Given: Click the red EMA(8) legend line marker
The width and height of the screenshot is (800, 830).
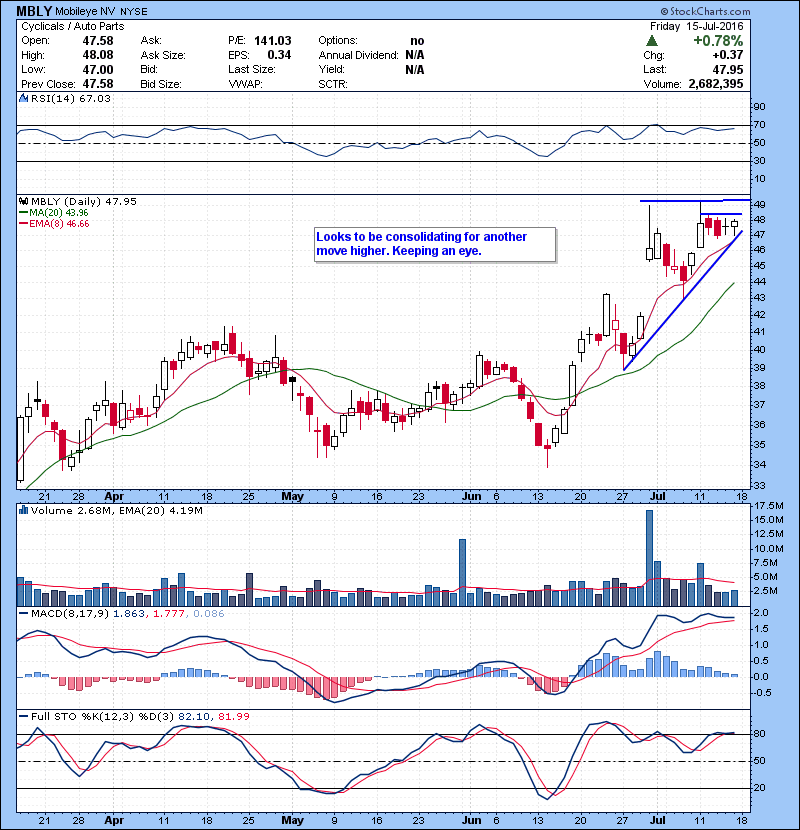Looking at the screenshot, I should 23,224.
